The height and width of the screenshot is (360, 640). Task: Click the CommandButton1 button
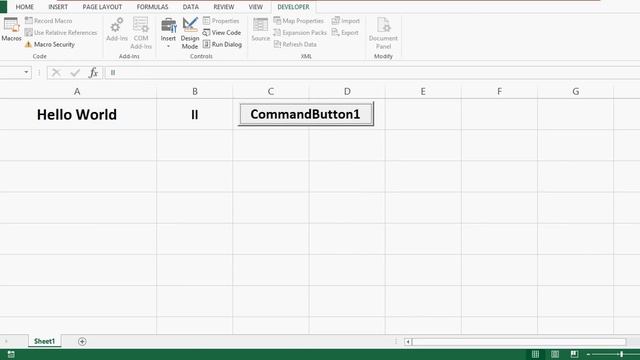(306, 114)
